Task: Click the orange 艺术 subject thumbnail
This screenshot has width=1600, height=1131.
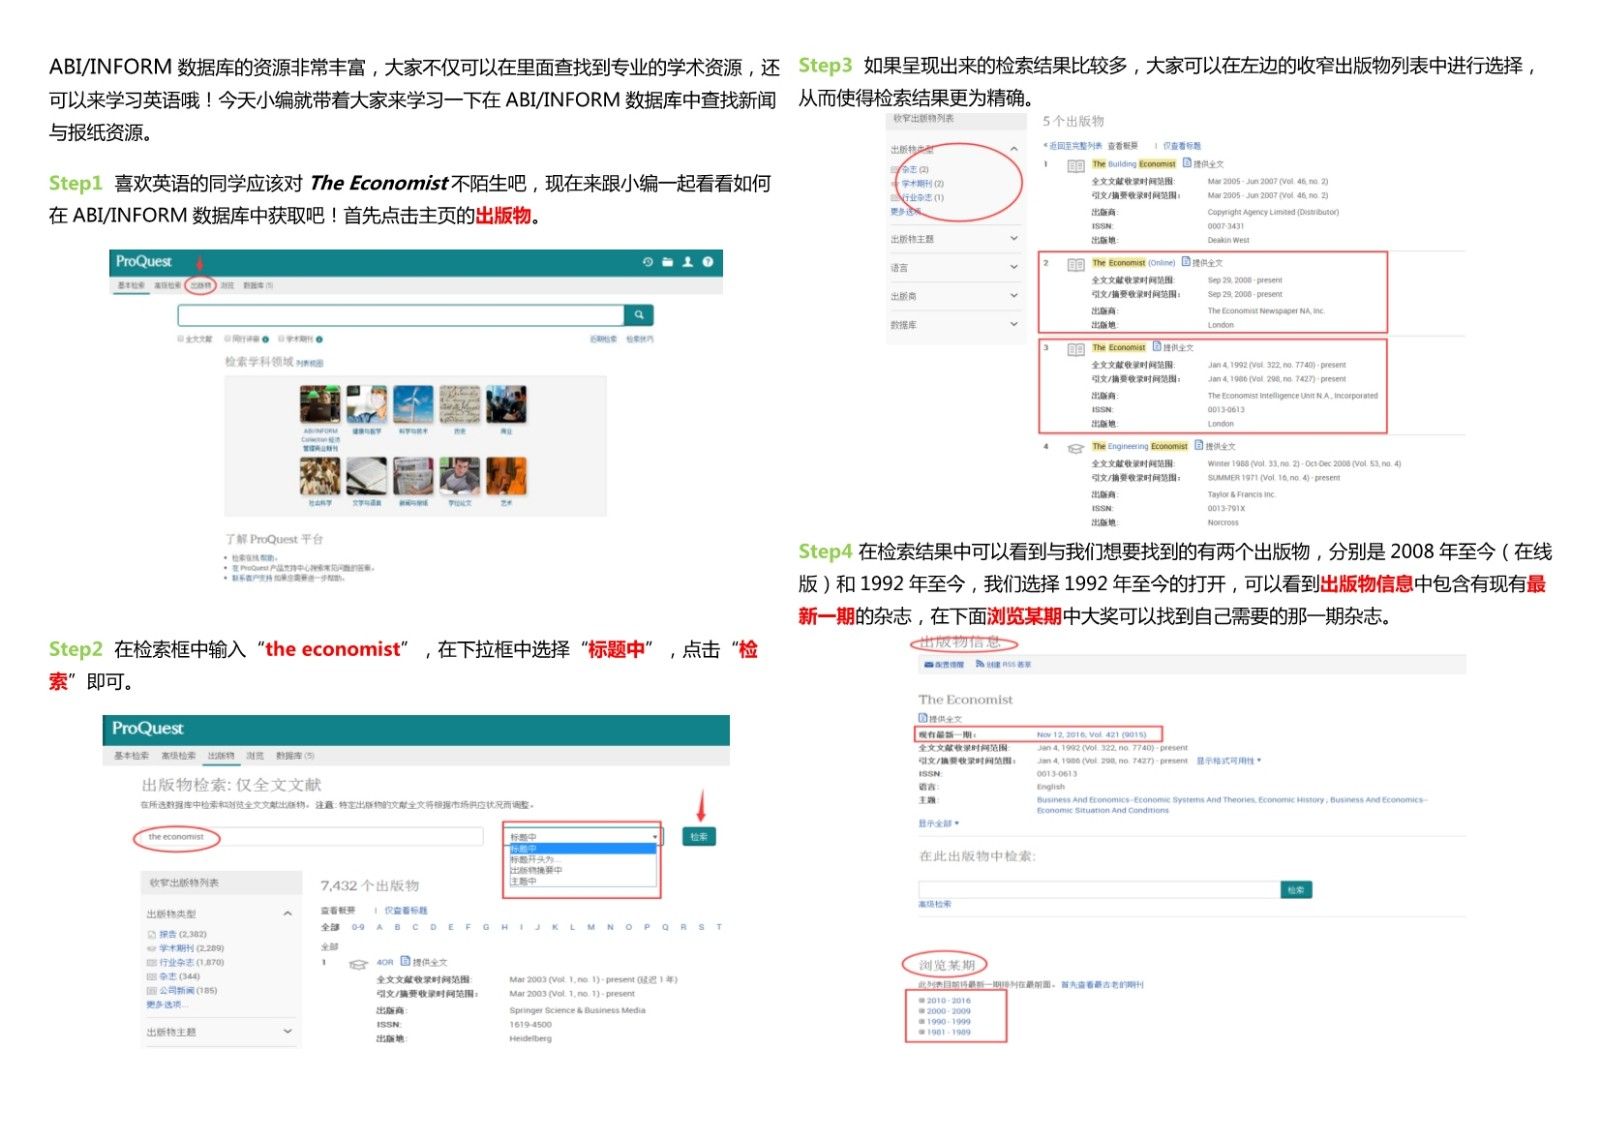Action: 506,476
